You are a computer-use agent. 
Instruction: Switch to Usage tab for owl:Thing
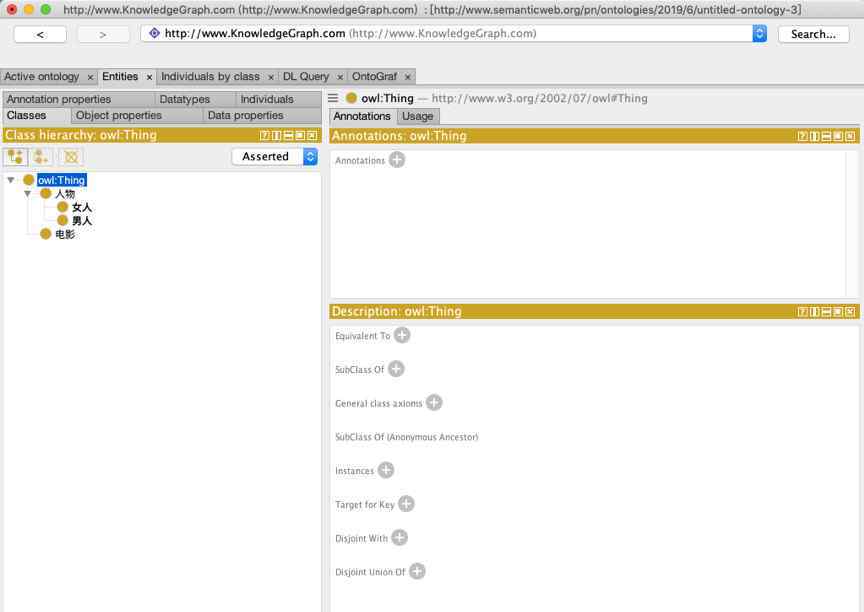coord(418,116)
